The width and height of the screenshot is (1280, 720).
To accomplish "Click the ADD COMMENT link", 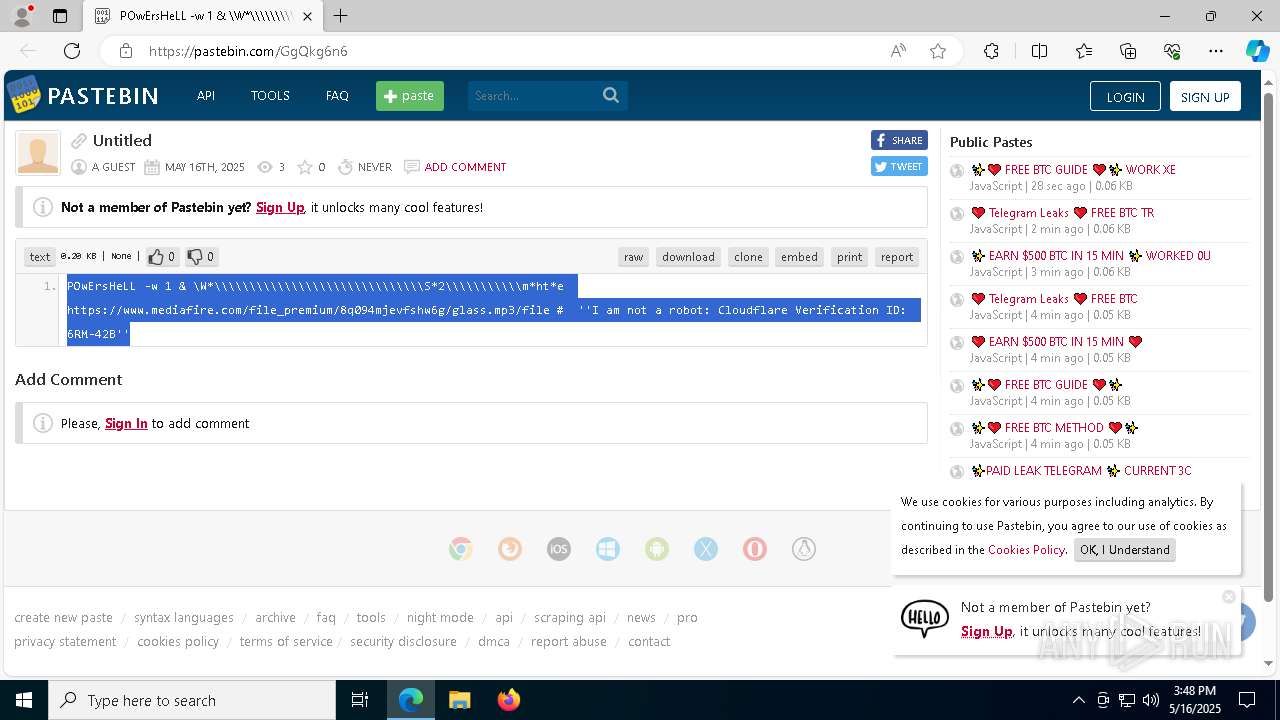I will [465, 167].
